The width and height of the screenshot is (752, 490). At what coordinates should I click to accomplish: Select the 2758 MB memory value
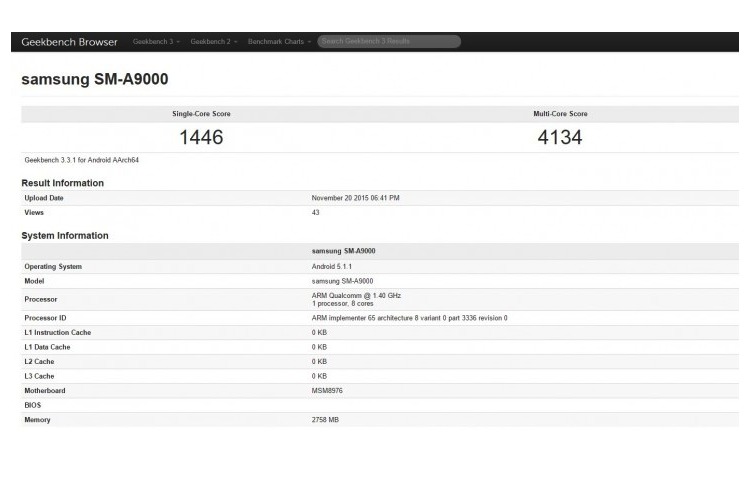pyautogui.click(x=325, y=420)
